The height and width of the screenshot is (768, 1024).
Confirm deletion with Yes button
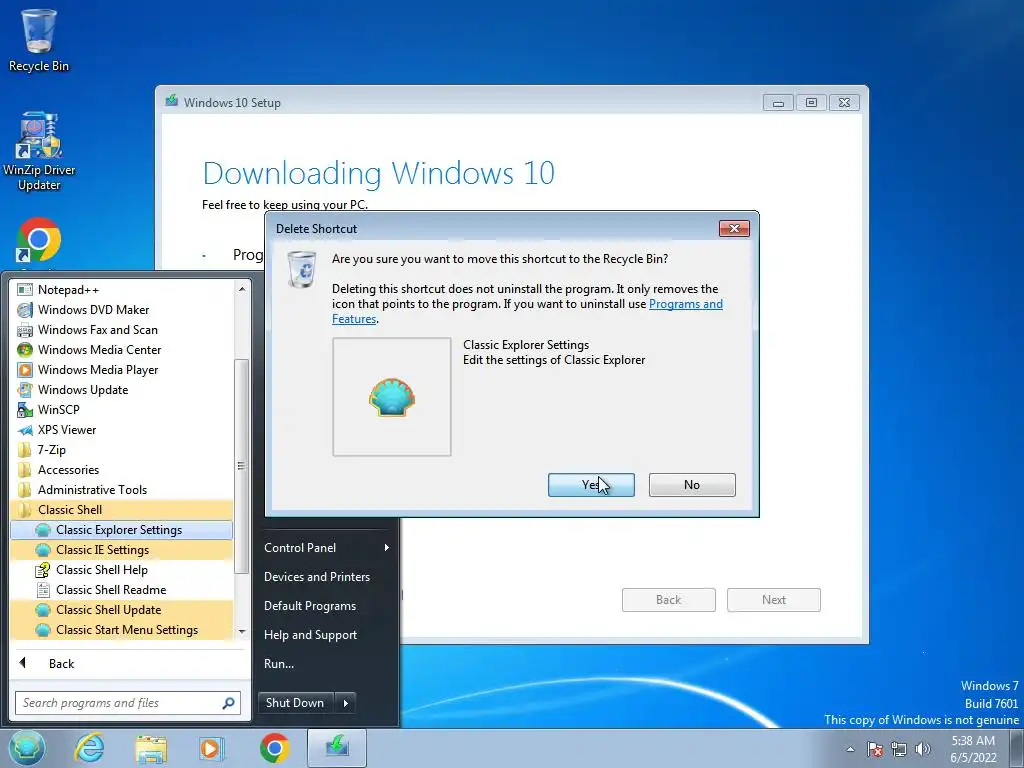point(591,485)
